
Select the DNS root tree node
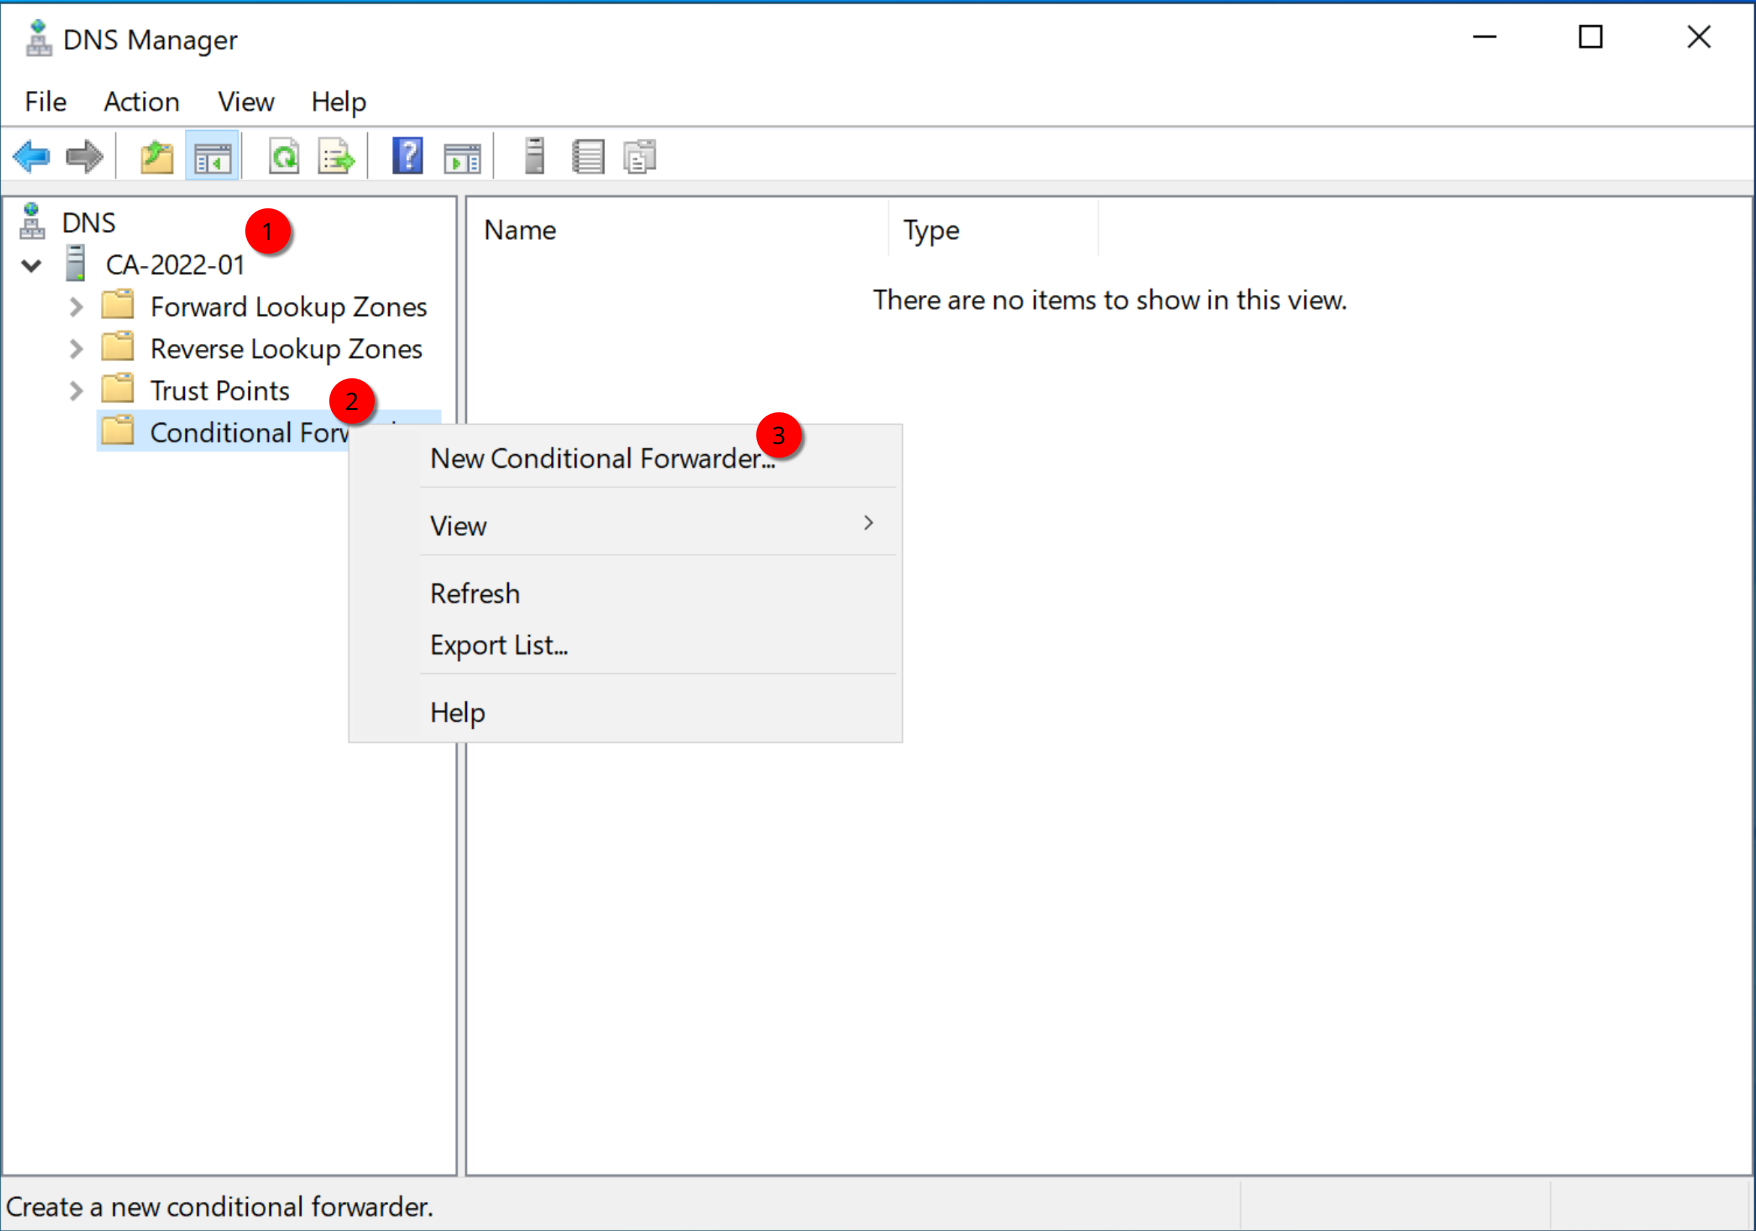88,222
